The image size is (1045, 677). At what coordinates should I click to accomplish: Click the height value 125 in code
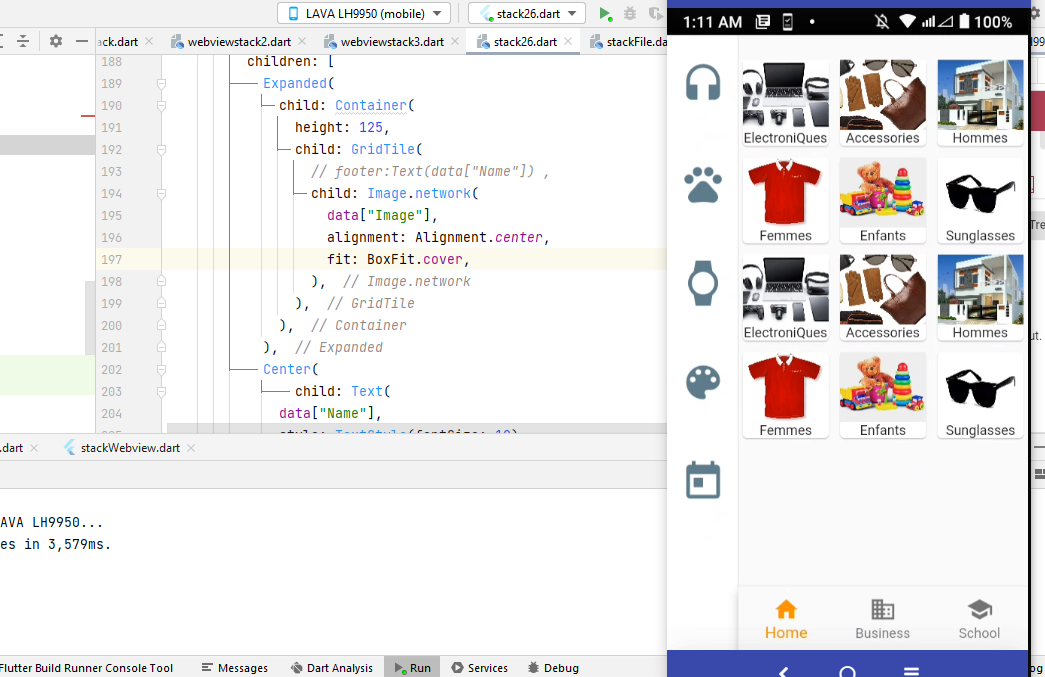click(371, 127)
